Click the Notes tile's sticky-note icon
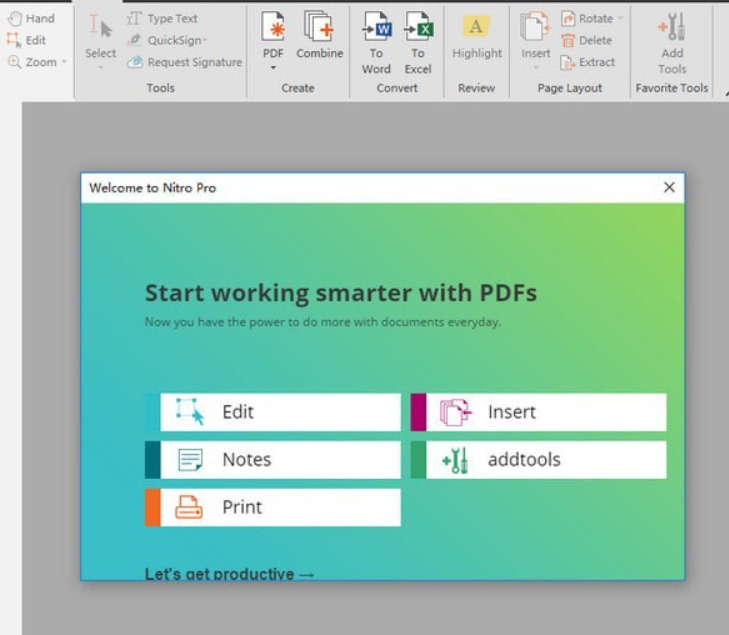729x635 pixels. pos(190,460)
